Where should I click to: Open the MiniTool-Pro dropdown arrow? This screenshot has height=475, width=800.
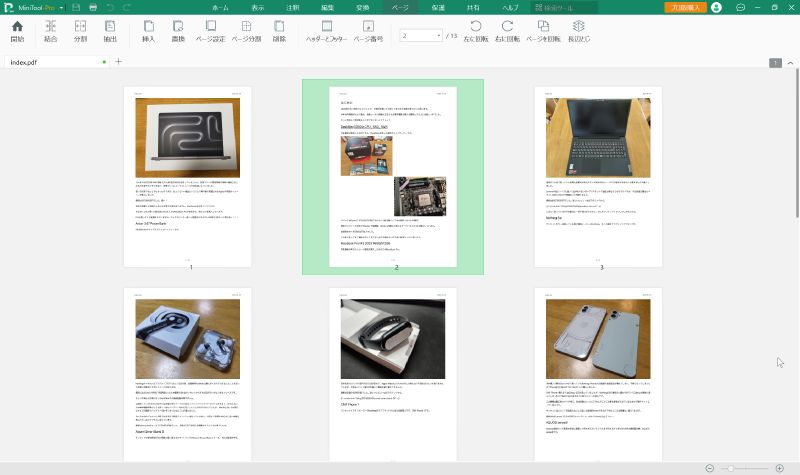[61, 8]
